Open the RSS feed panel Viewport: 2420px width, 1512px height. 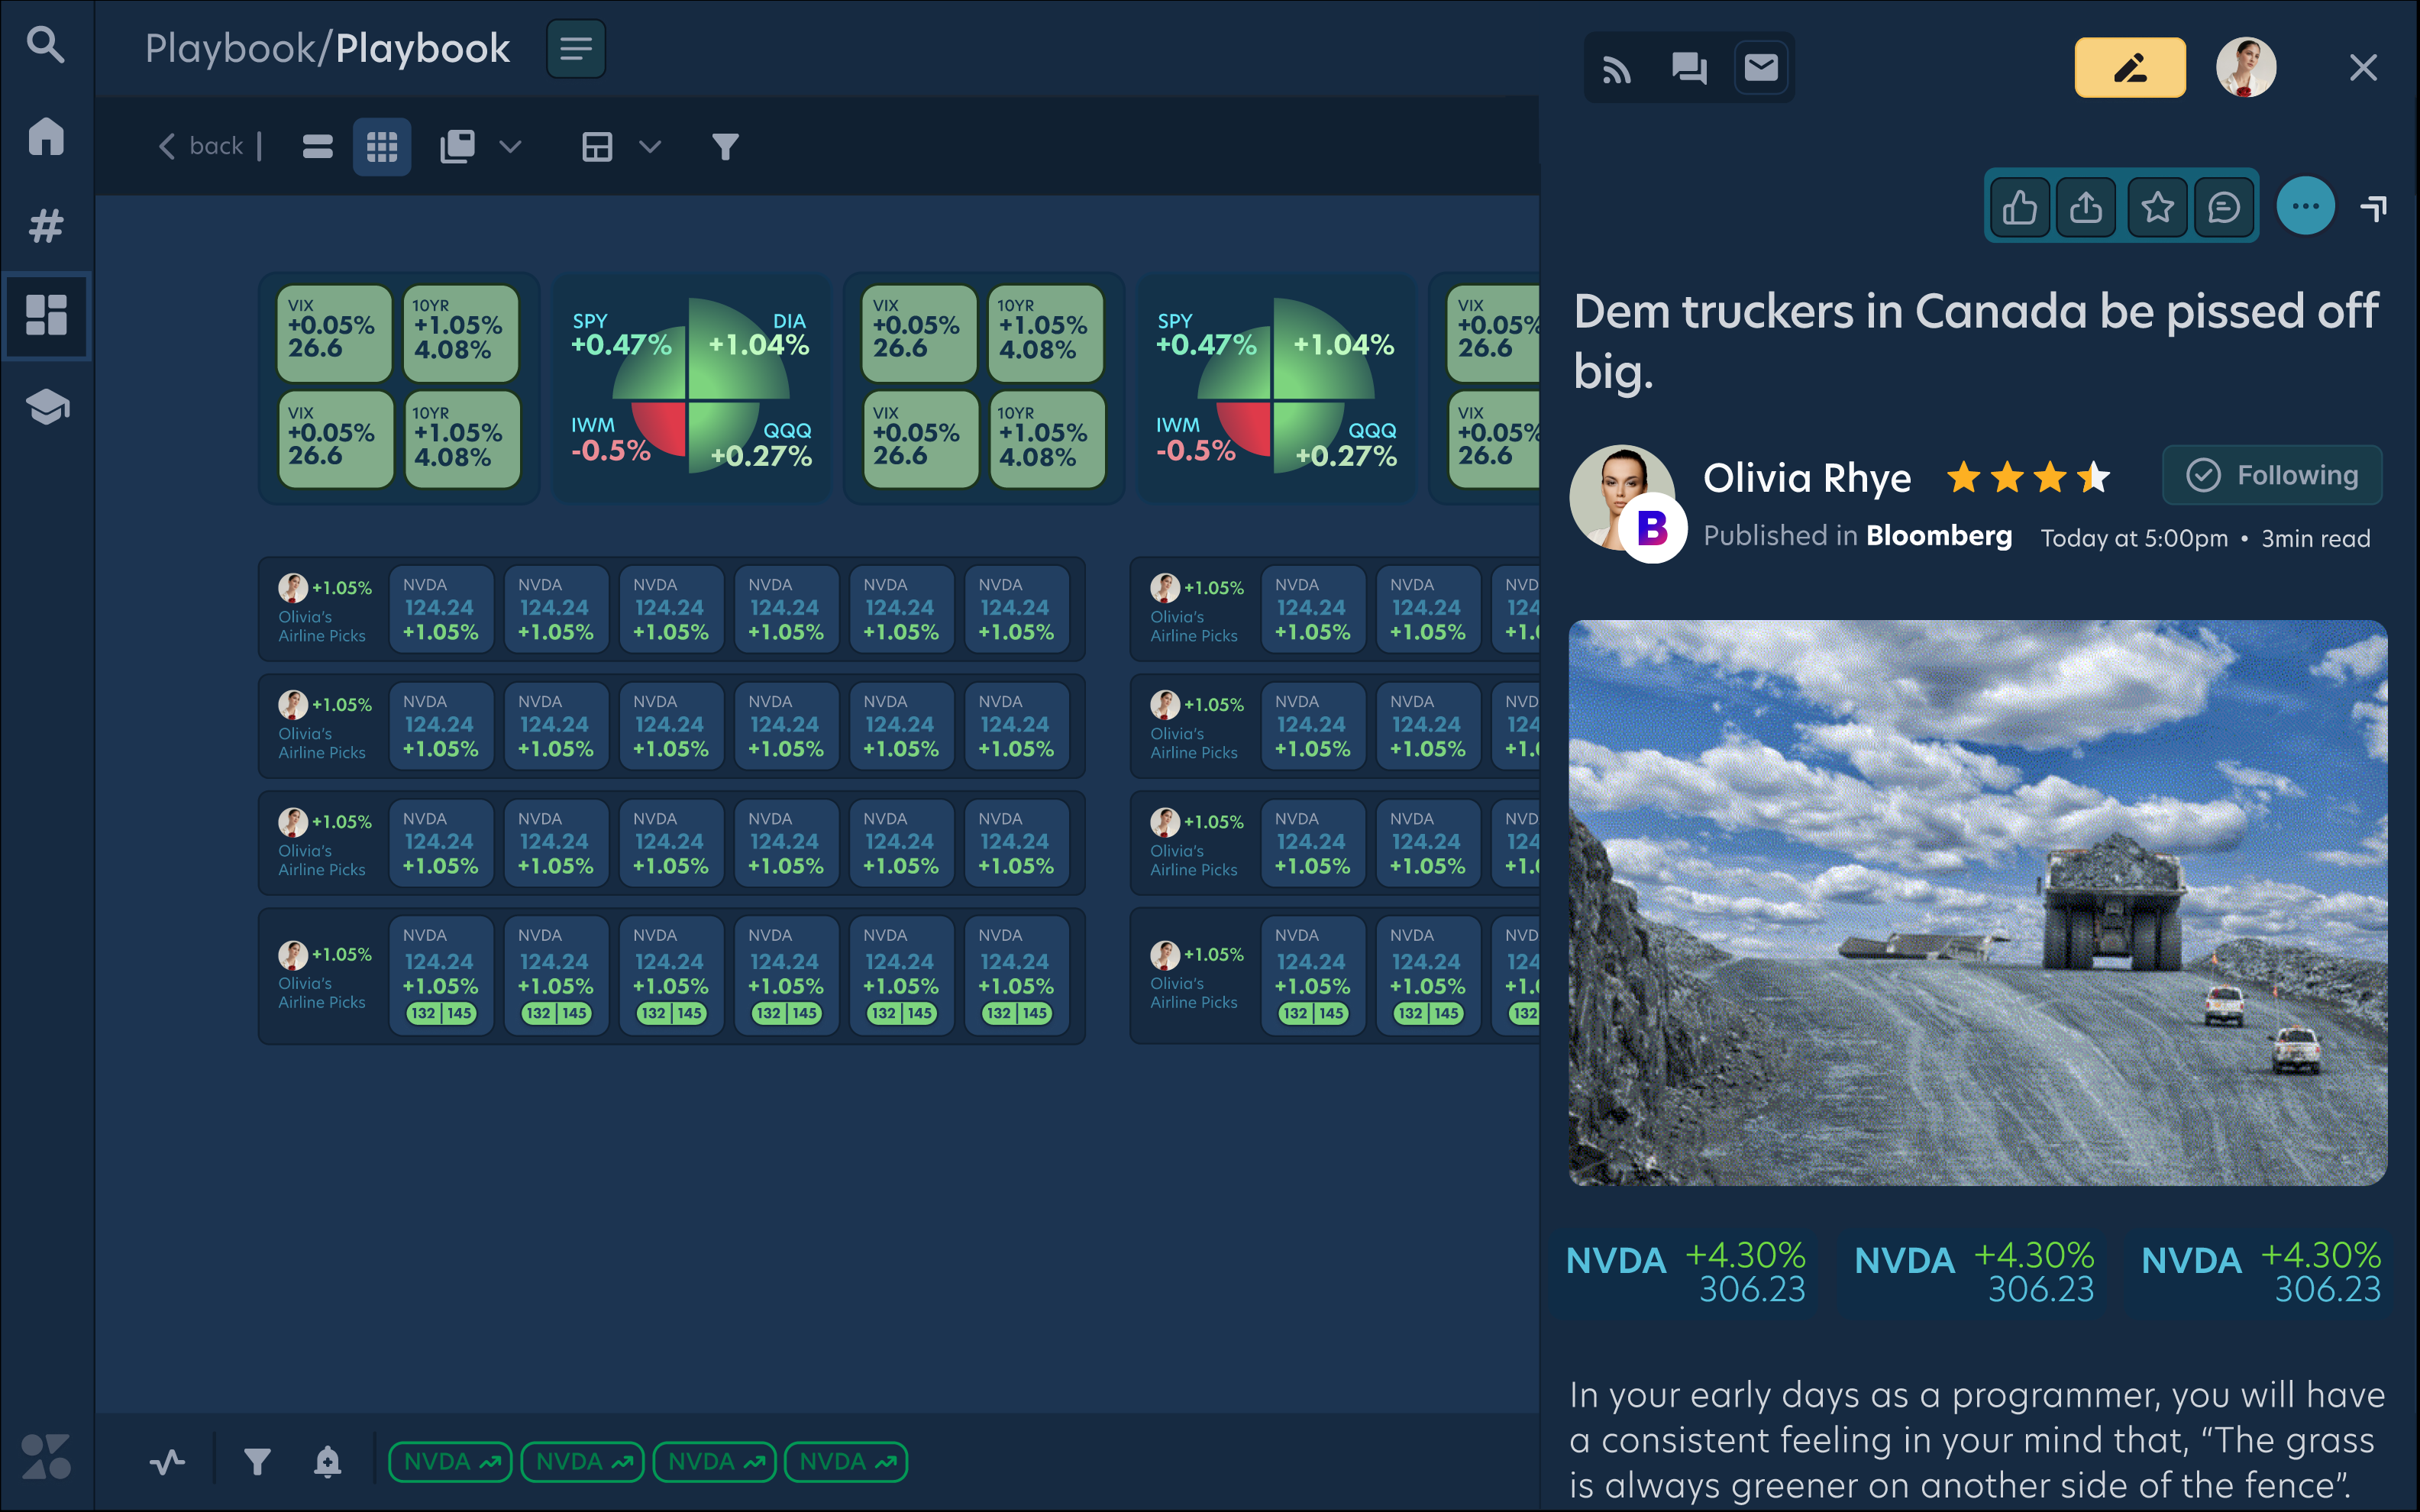[1617, 67]
